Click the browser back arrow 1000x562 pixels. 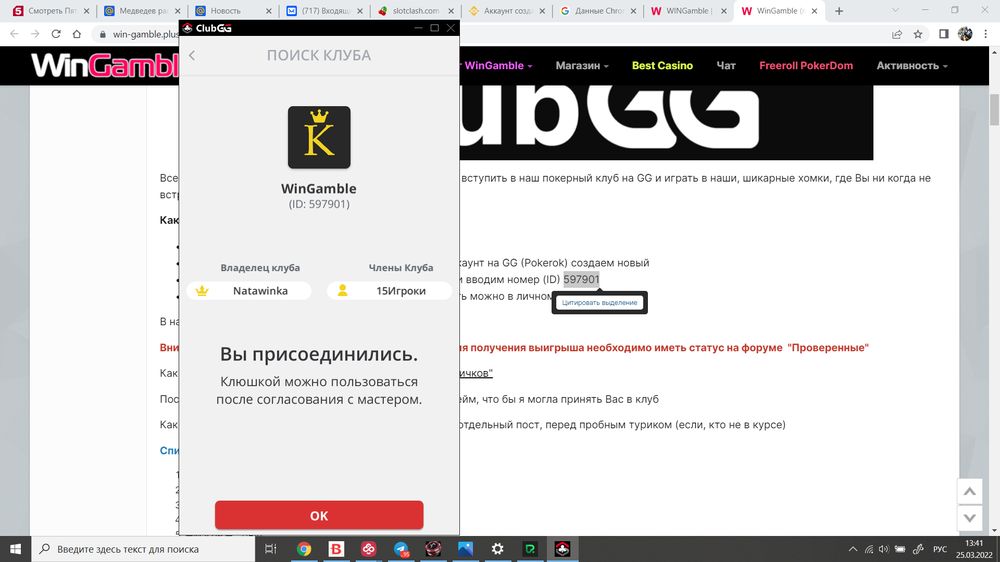(x=15, y=34)
